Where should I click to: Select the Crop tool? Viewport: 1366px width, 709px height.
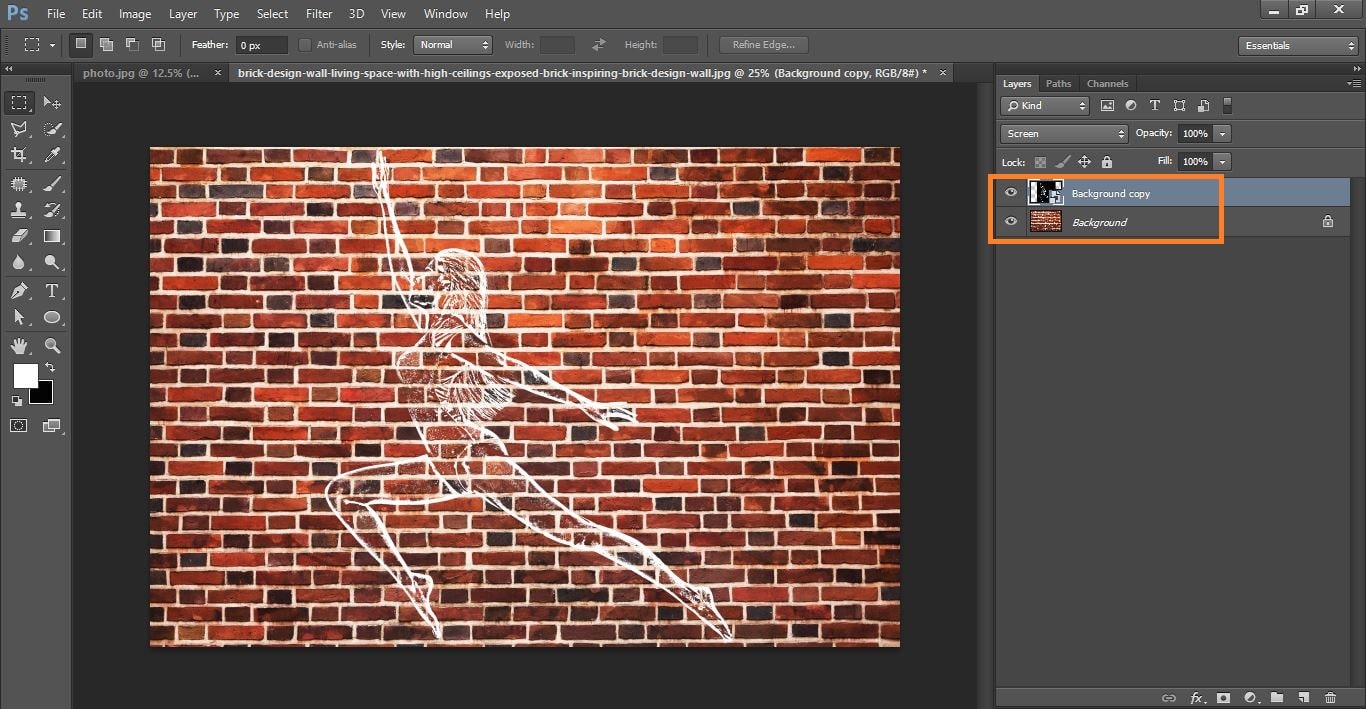19,155
